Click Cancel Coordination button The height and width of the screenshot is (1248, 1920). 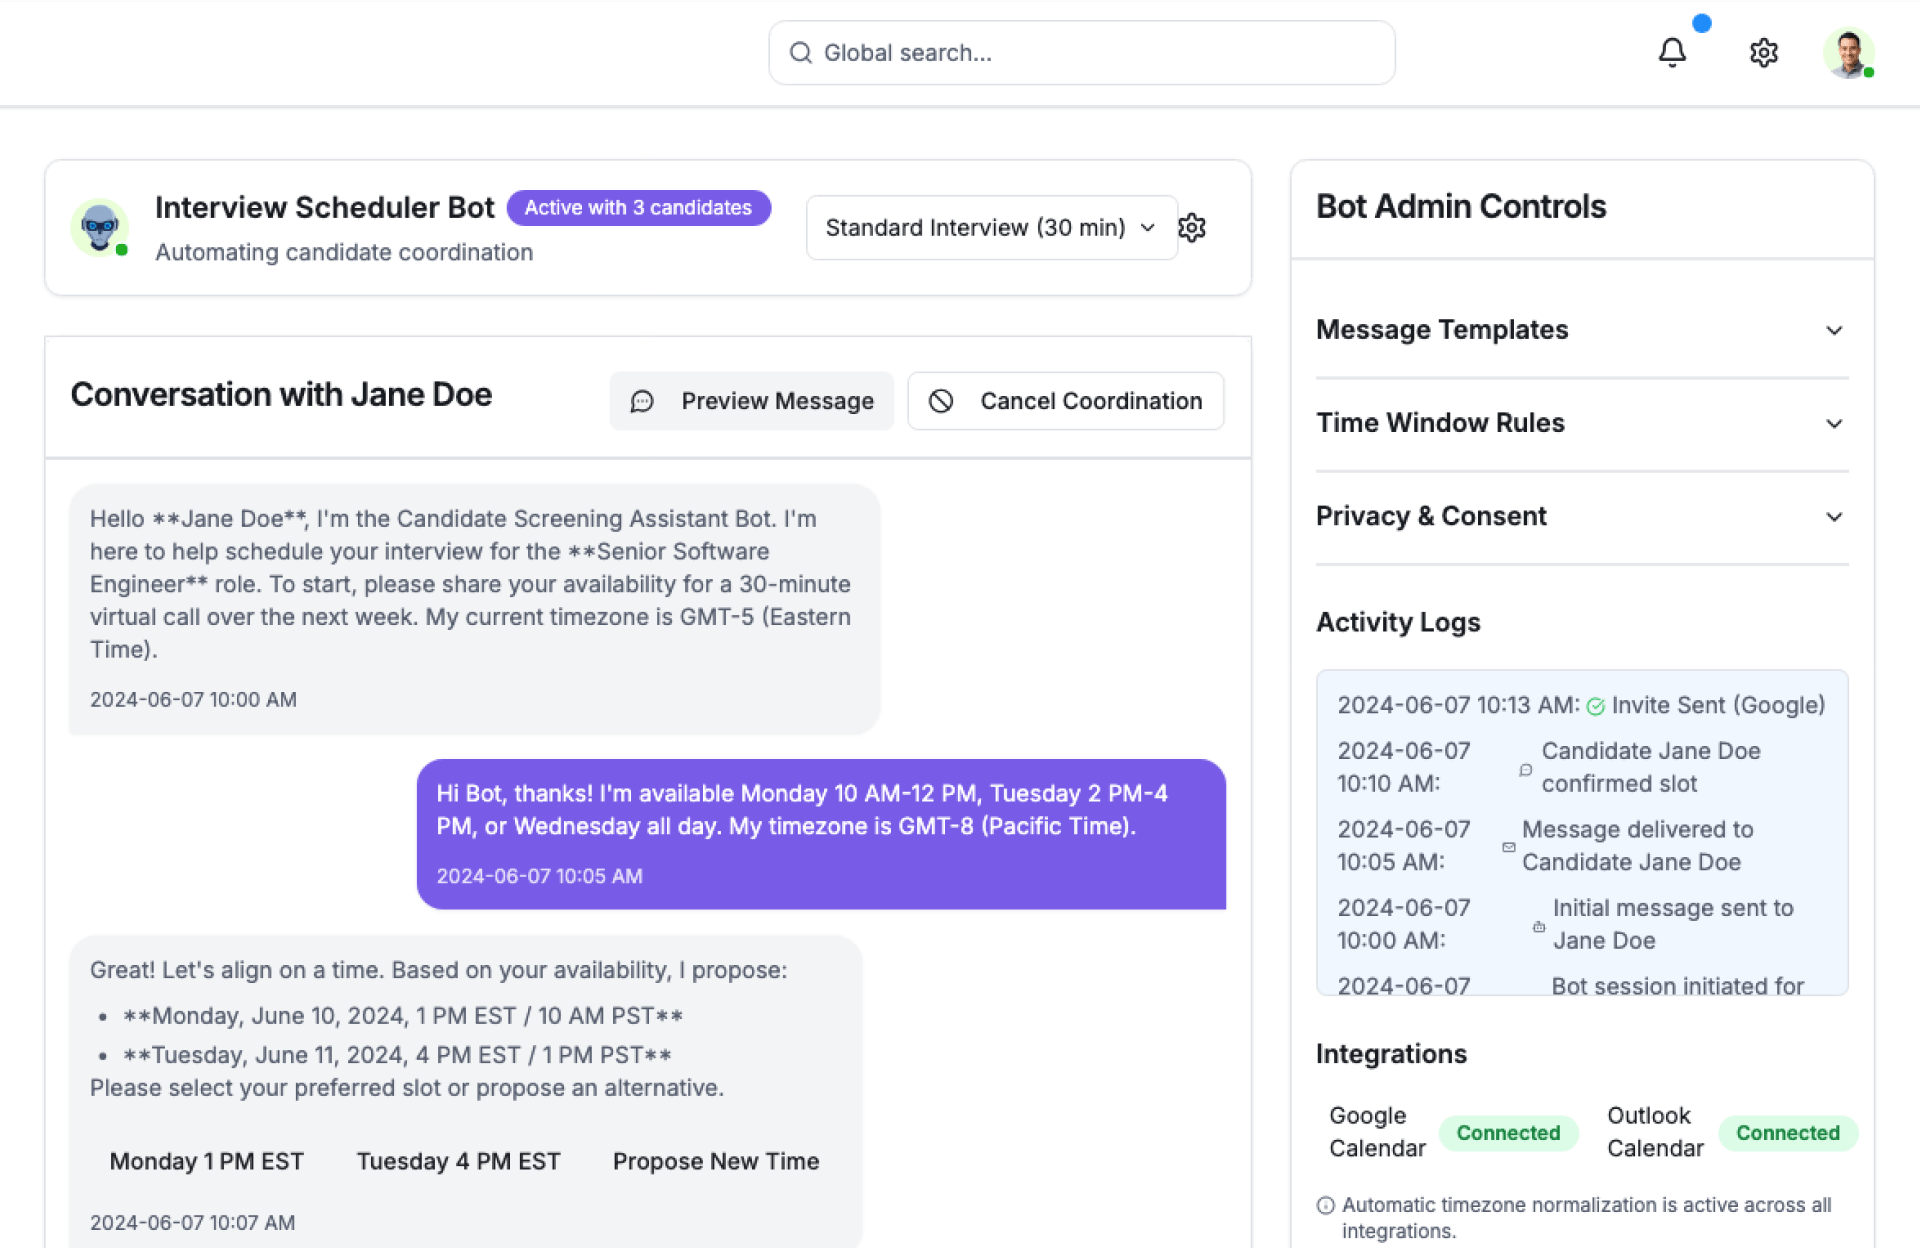tap(1065, 401)
